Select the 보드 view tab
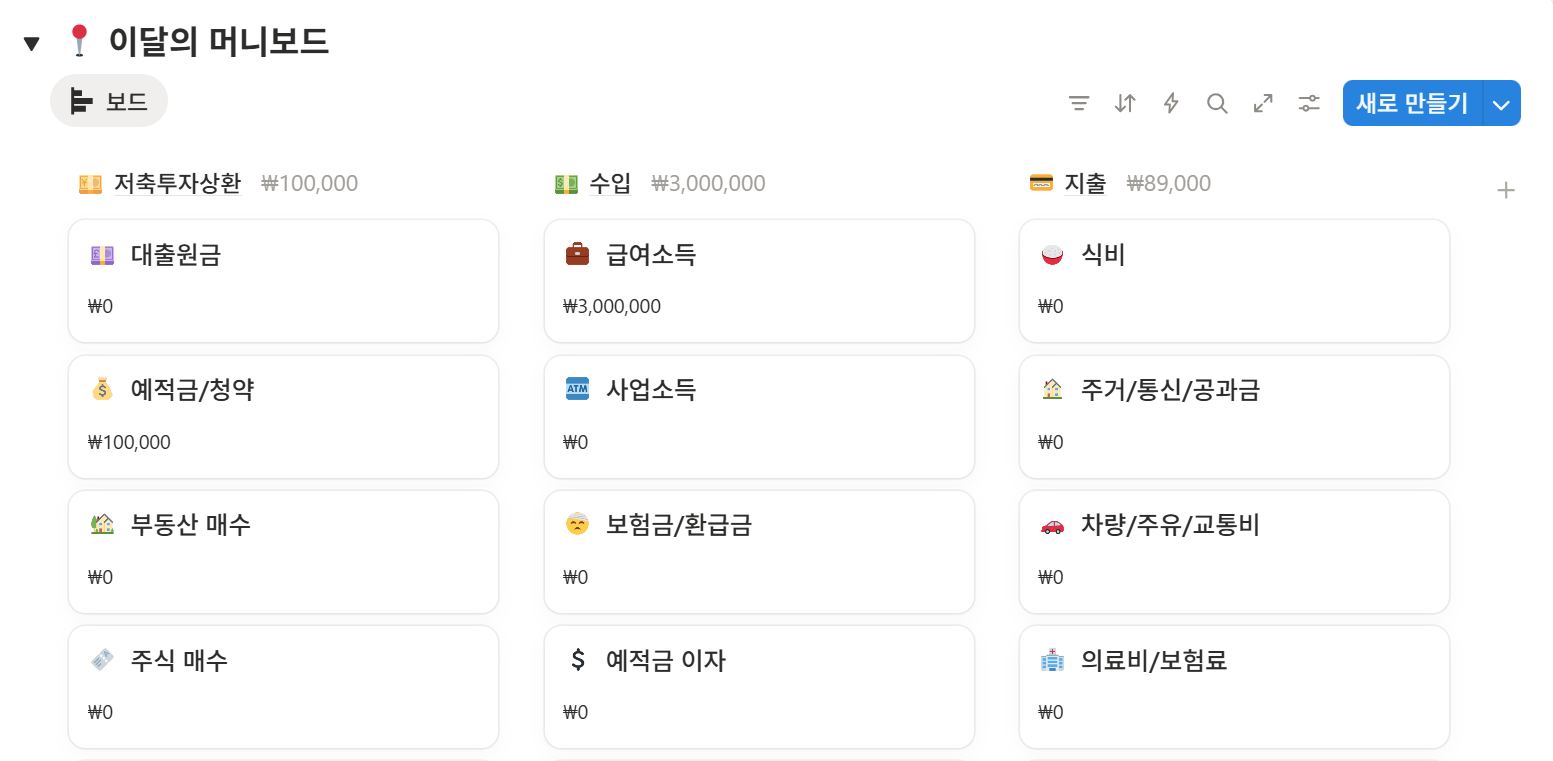This screenshot has height=761, width=1553. 109,100
